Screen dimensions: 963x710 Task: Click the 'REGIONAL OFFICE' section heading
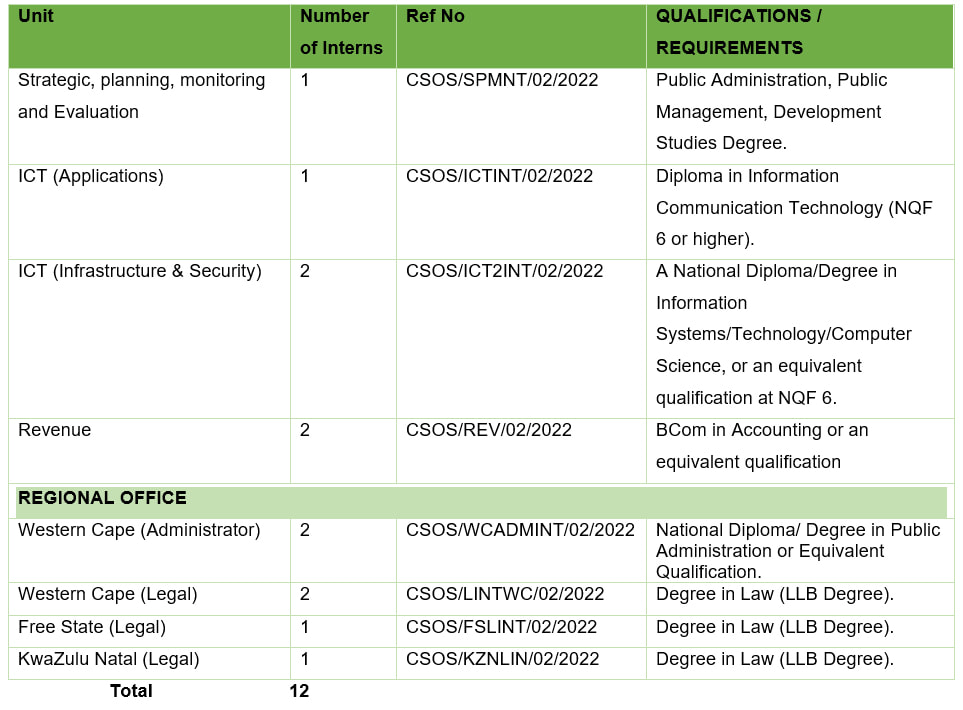point(102,498)
